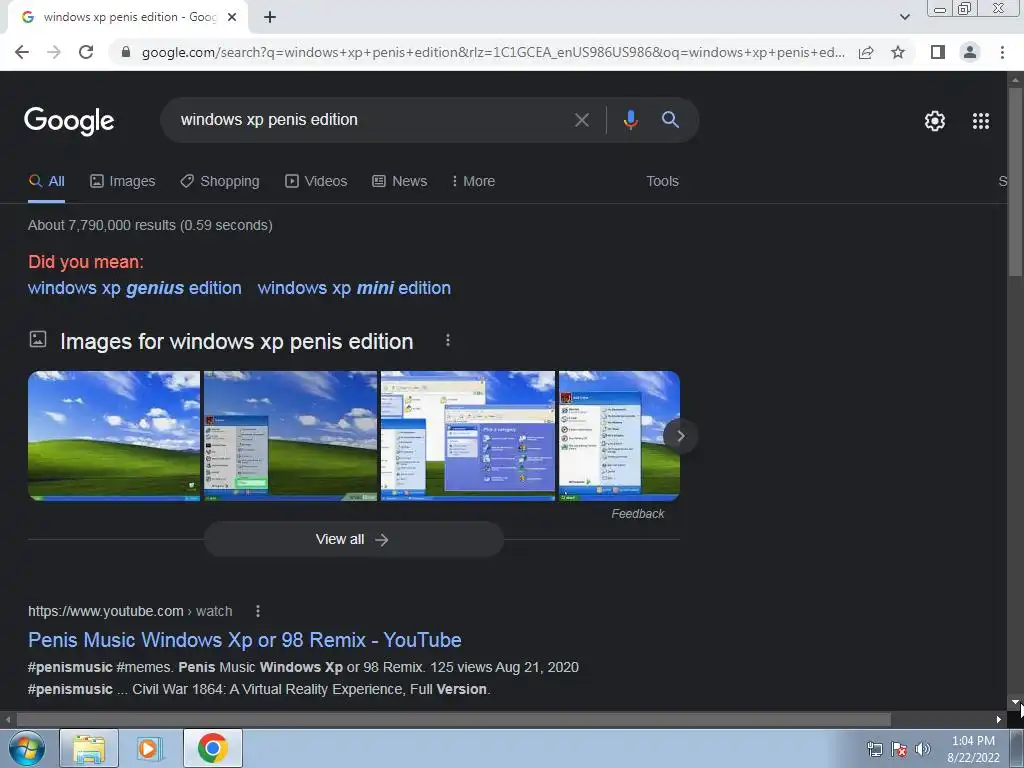Click the View all images button

point(353,539)
